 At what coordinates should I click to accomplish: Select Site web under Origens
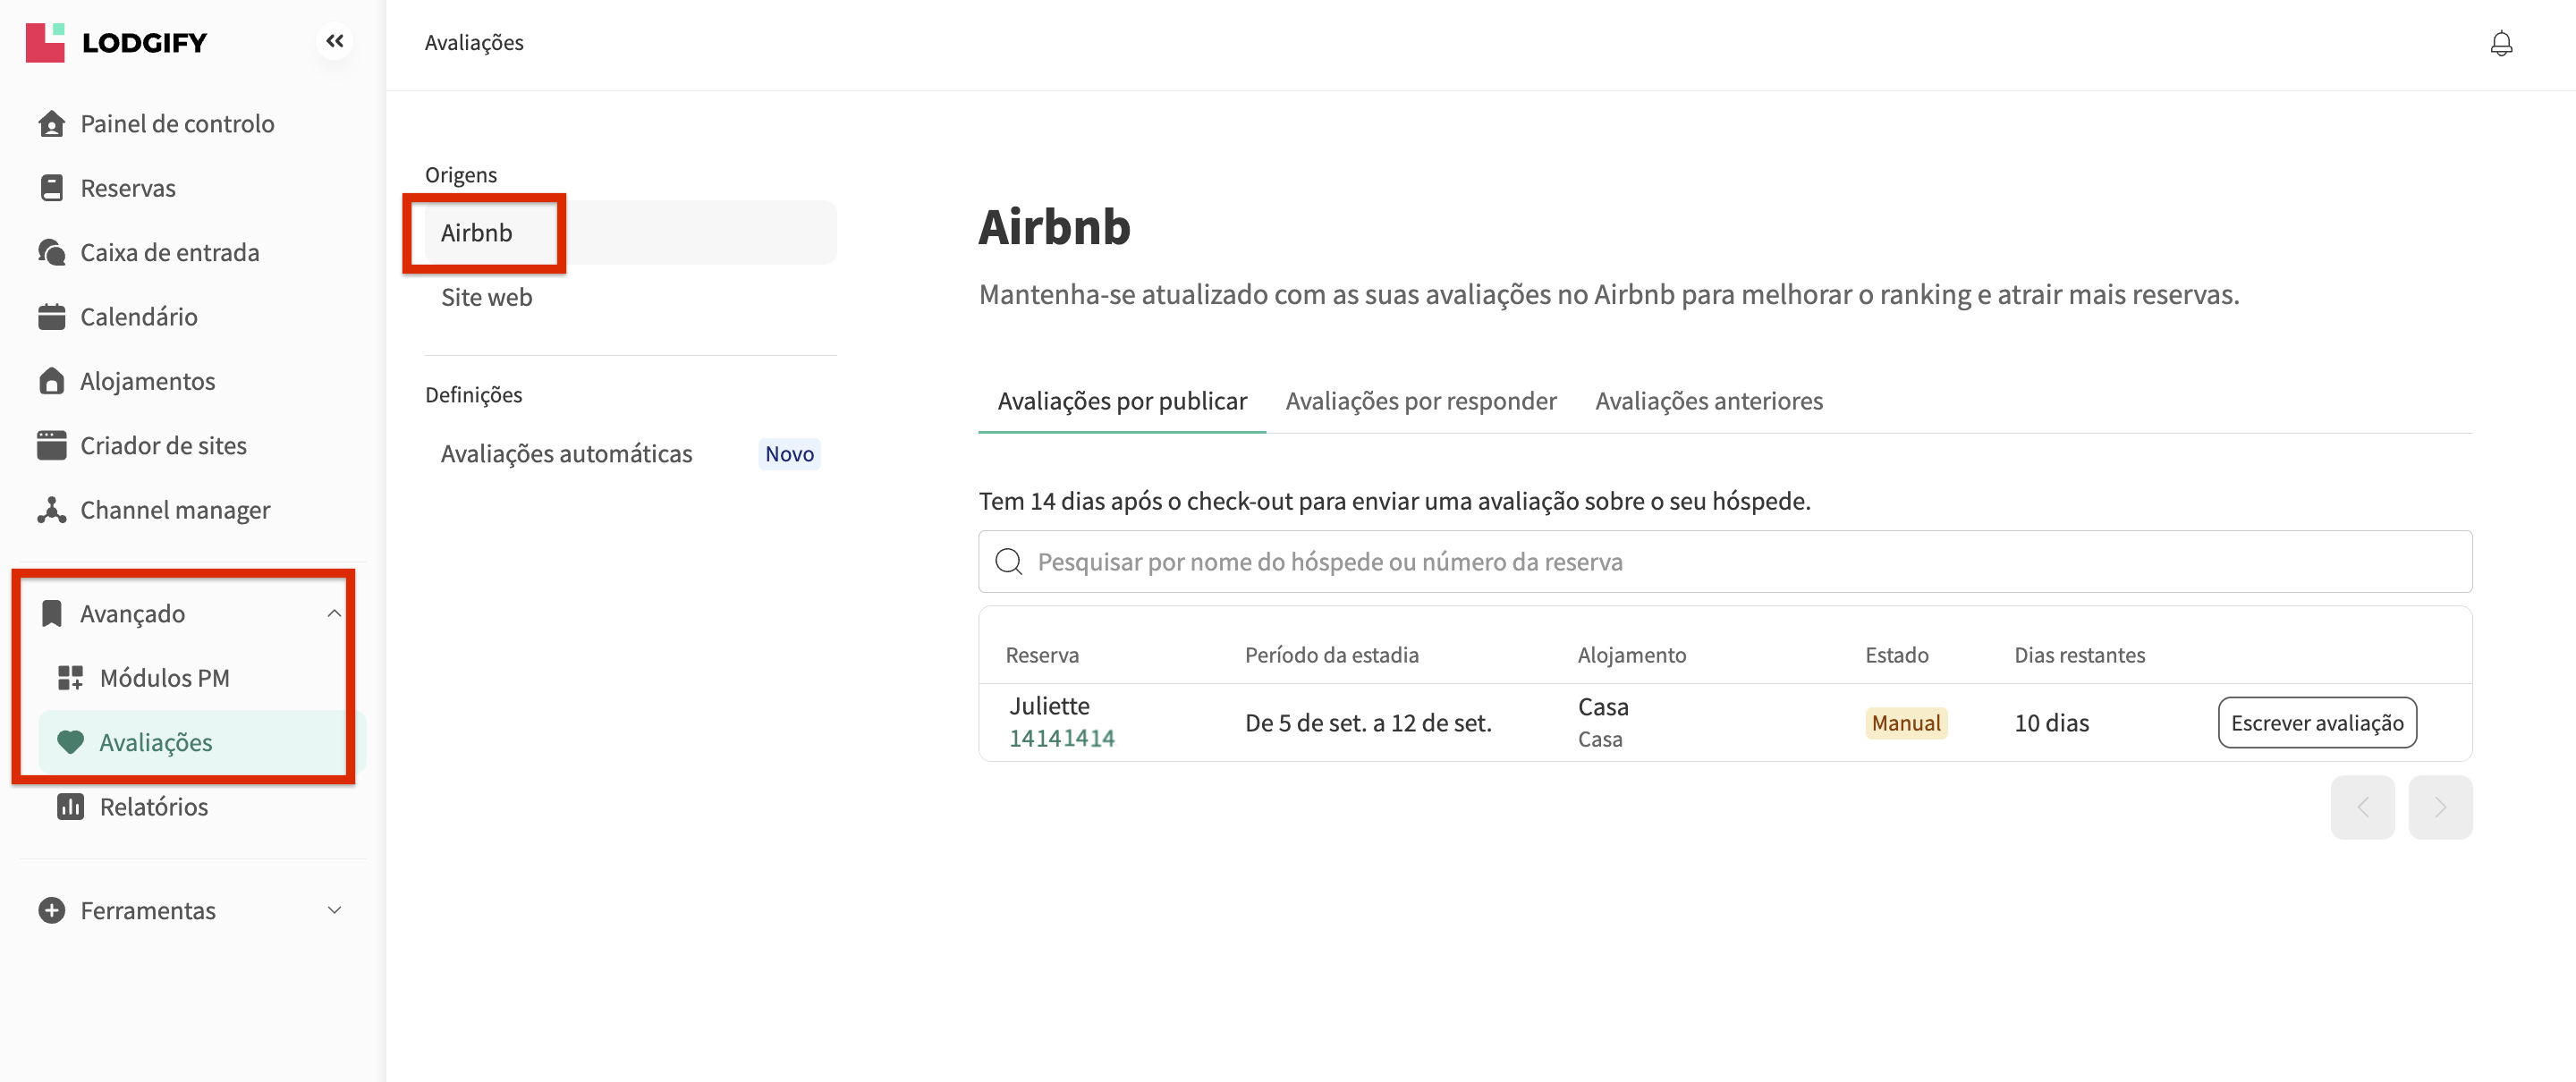[x=486, y=297]
